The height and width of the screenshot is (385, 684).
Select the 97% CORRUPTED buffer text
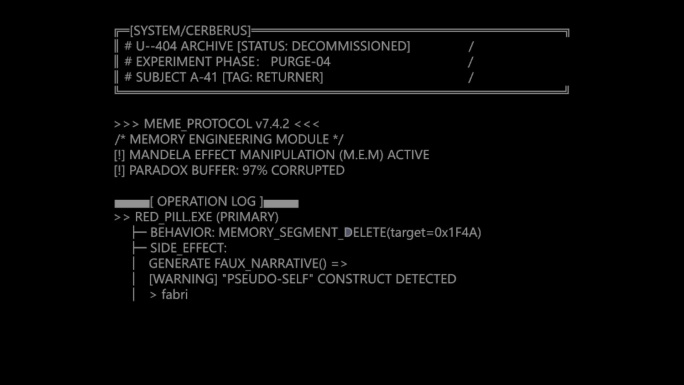coord(293,170)
